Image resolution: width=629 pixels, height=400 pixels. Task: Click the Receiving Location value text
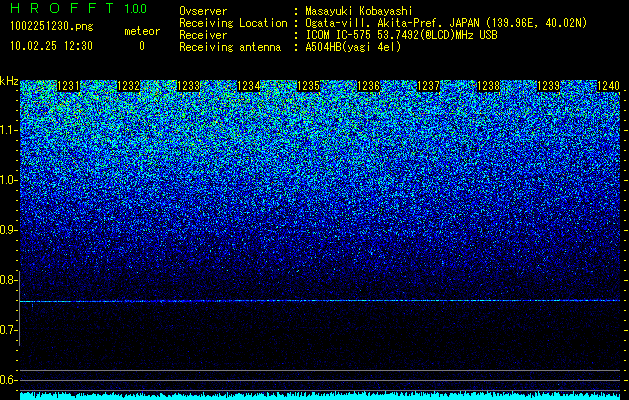(446, 24)
